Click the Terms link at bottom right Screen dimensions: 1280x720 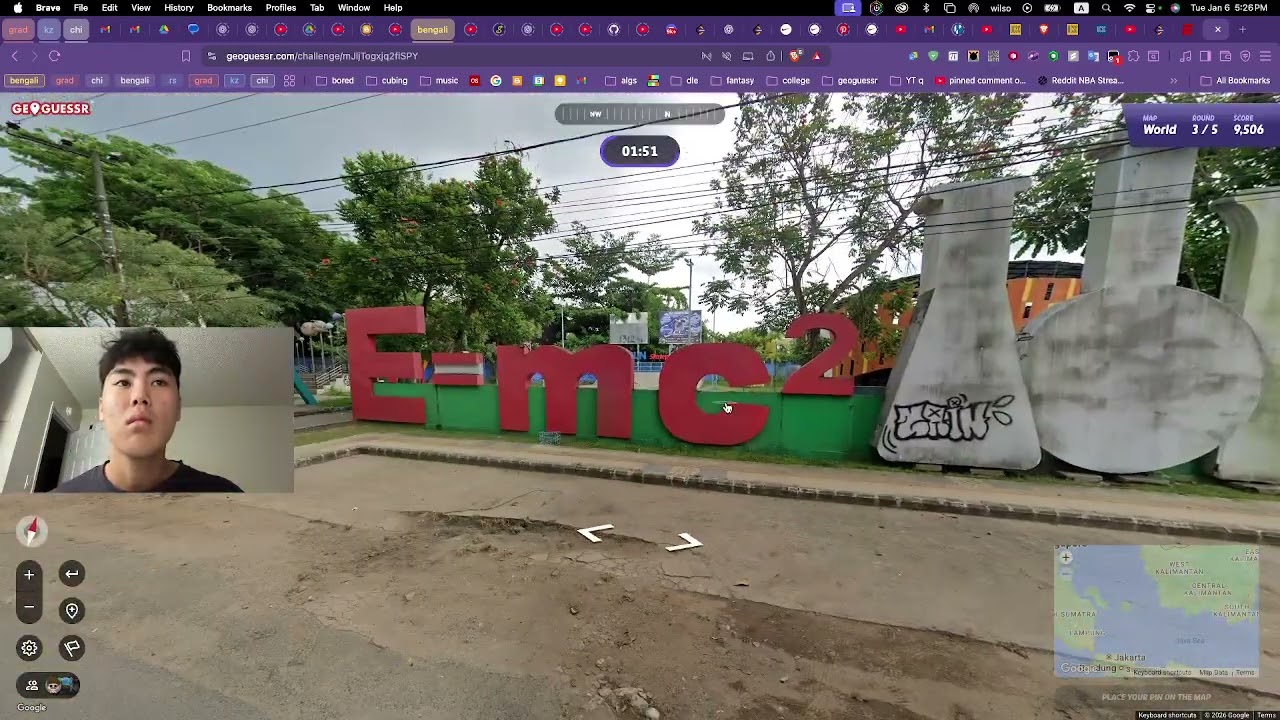click(1266, 715)
